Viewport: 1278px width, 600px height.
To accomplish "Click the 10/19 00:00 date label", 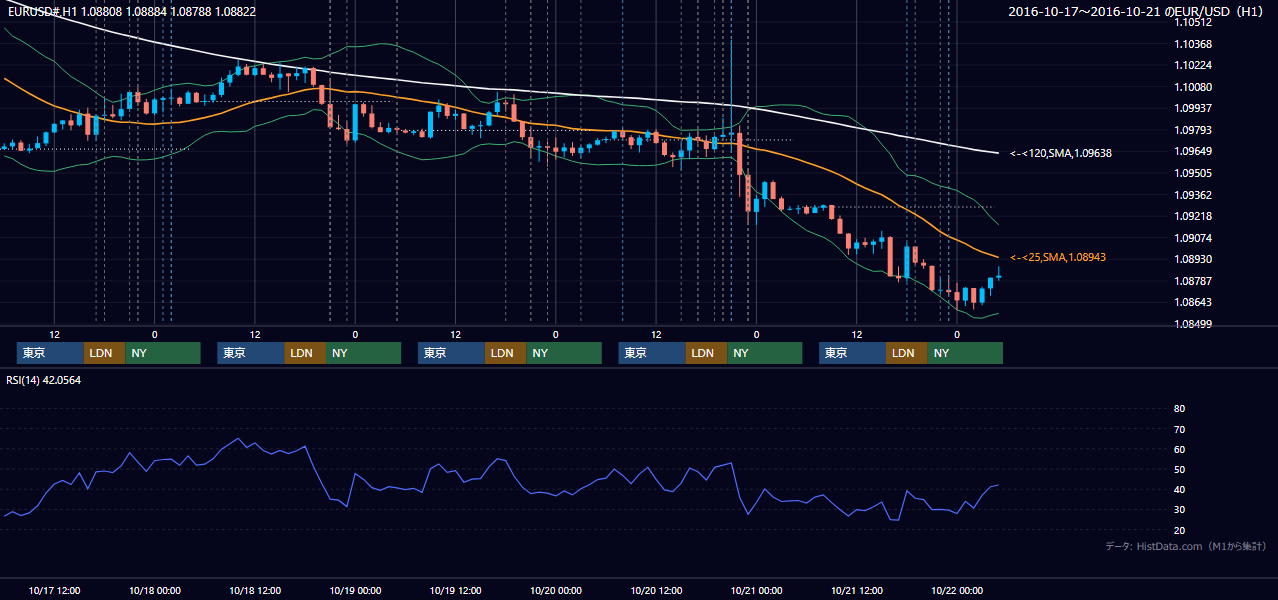I will click(356, 590).
